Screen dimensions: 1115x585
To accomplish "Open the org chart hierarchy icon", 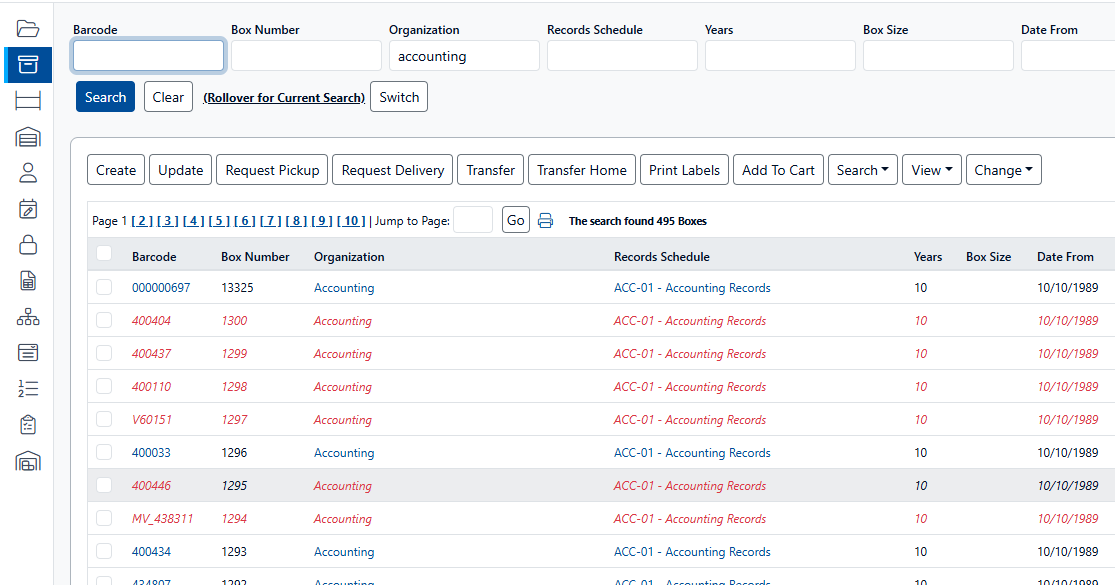I will [x=27, y=317].
